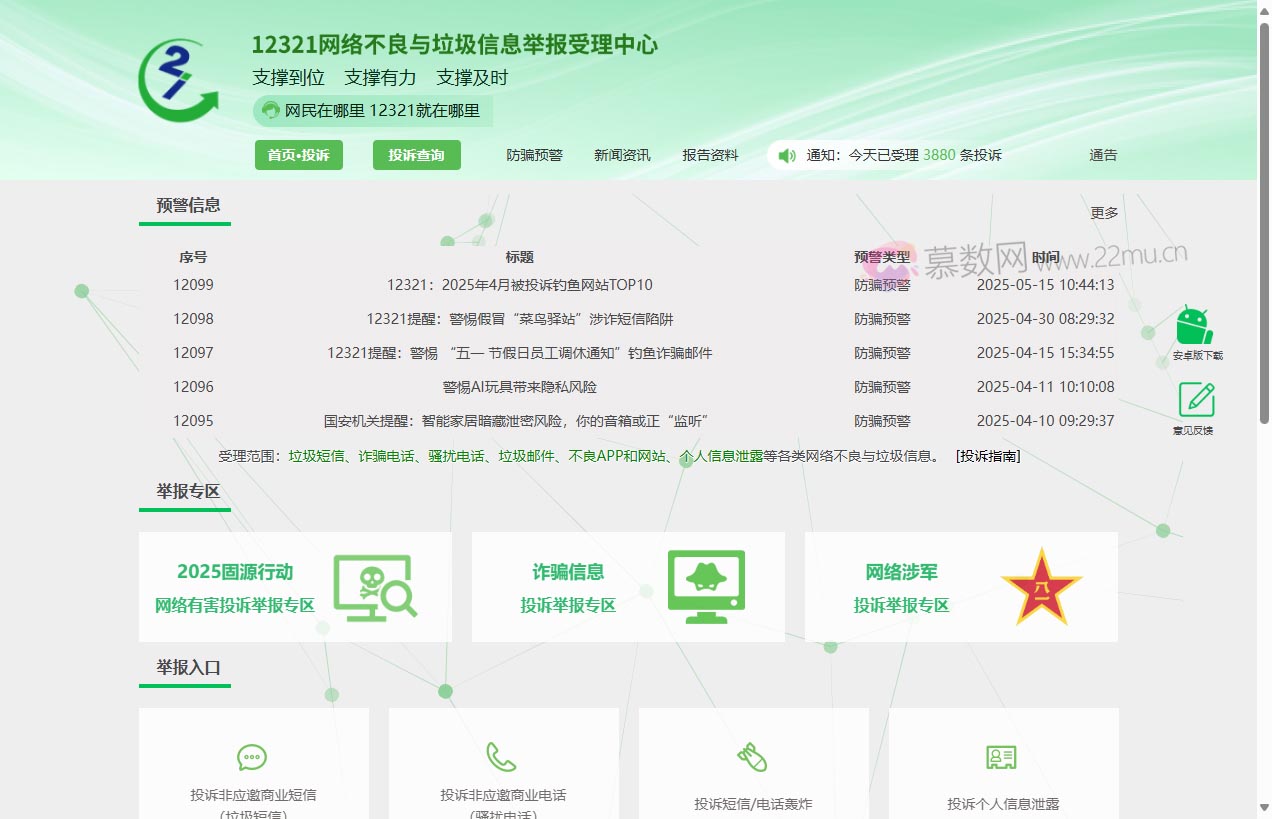Viewport: 1272px width, 819px height.
Task: Open the 新闻资讯 menu item
Action: [623, 155]
